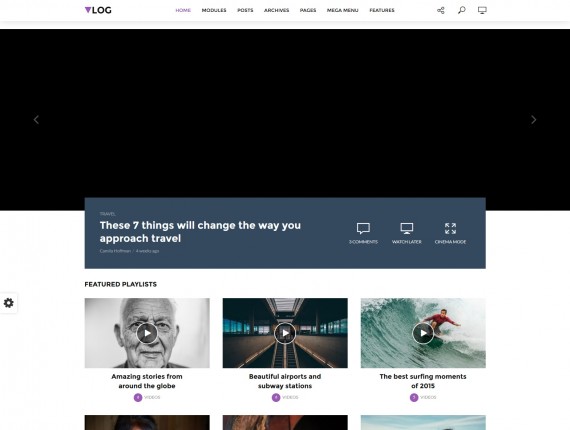Open the Modules menu
Screen dimensions: 570x430
[214, 10]
